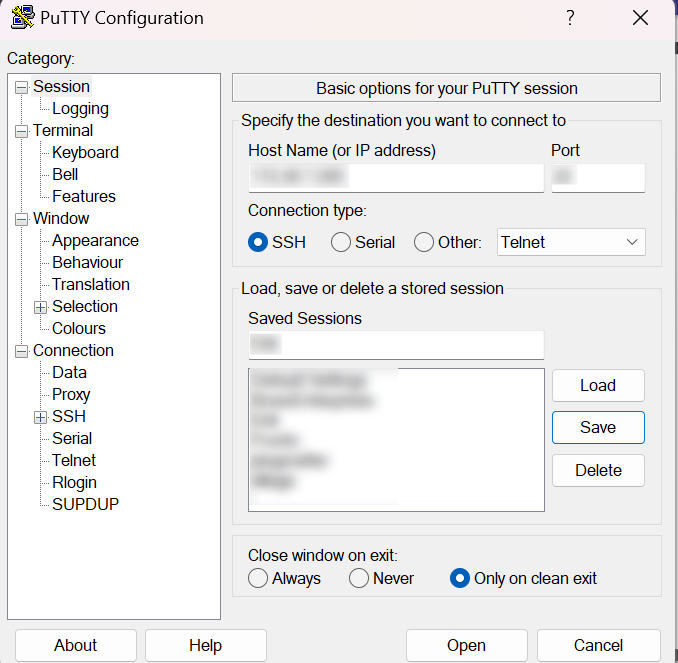This screenshot has height=663, width=678.
Task: Collapse the Window category node
Action: pyautogui.click(x=22, y=219)
